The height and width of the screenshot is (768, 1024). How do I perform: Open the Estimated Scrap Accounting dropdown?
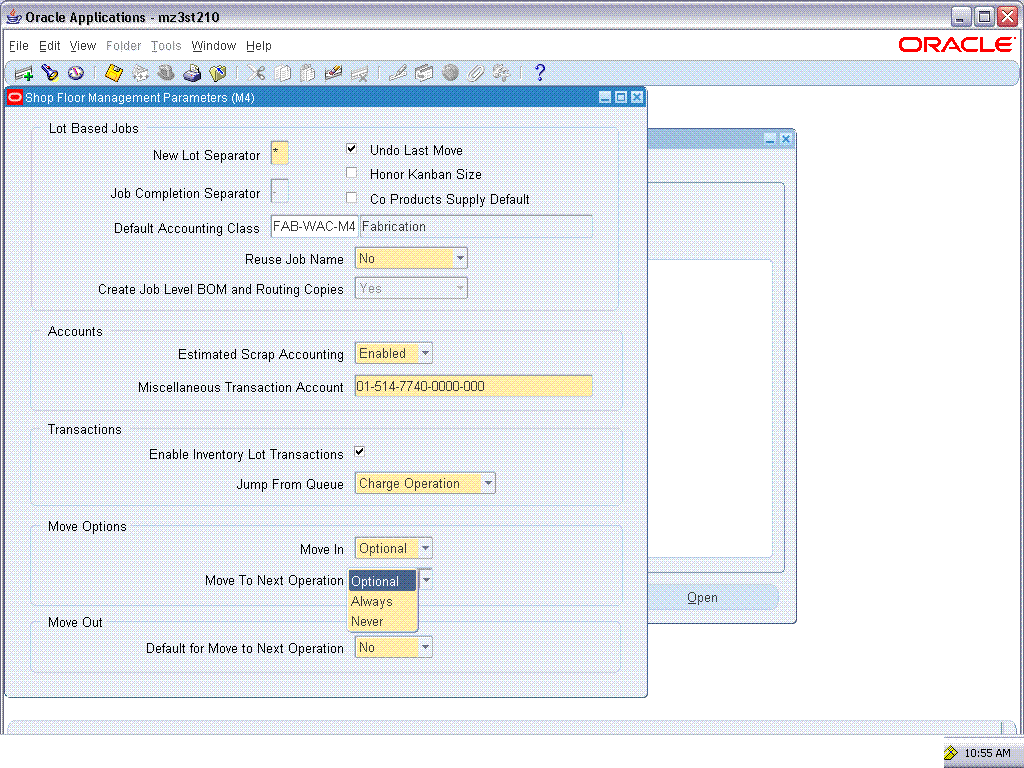tap(425, 353)
